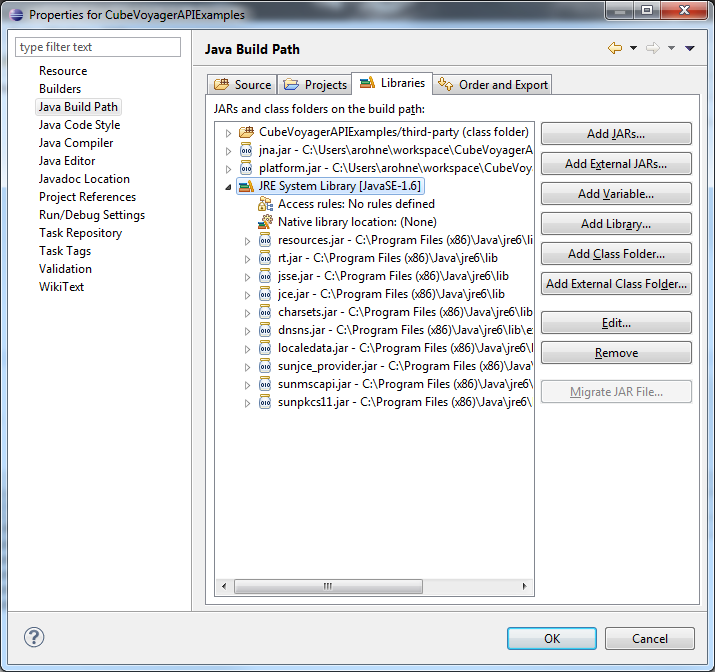Select Java Editor page
This screenshot has height=672, width=715.
[x=67, y=161]
